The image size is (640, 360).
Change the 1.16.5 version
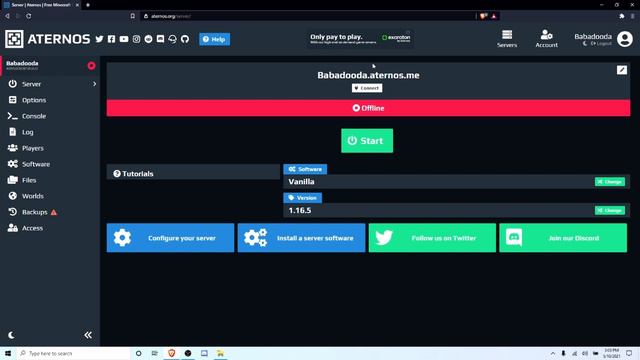(610, 210)
